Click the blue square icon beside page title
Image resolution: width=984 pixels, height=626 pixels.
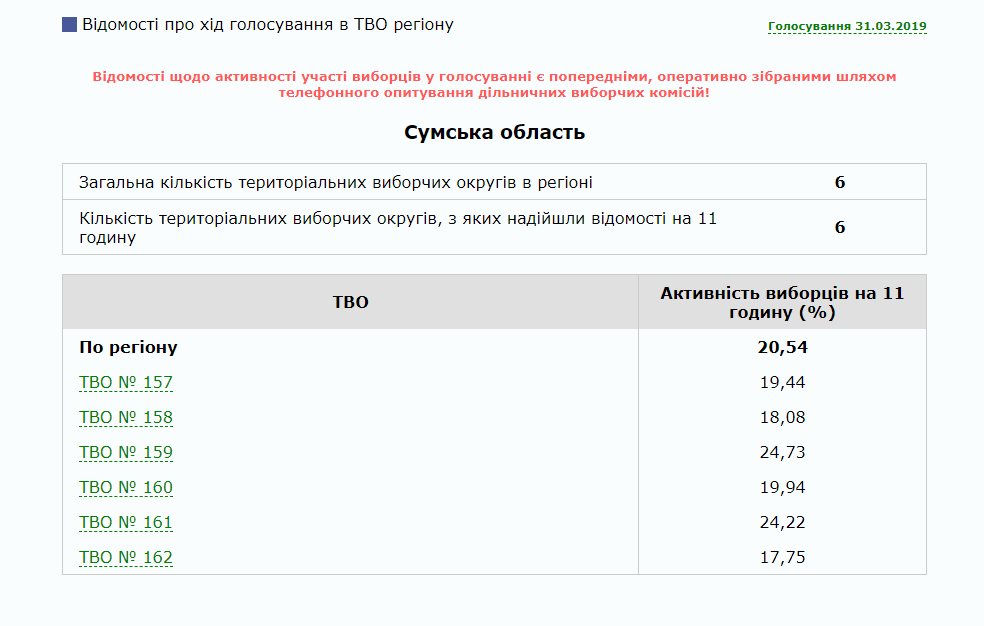pos(69,24)
